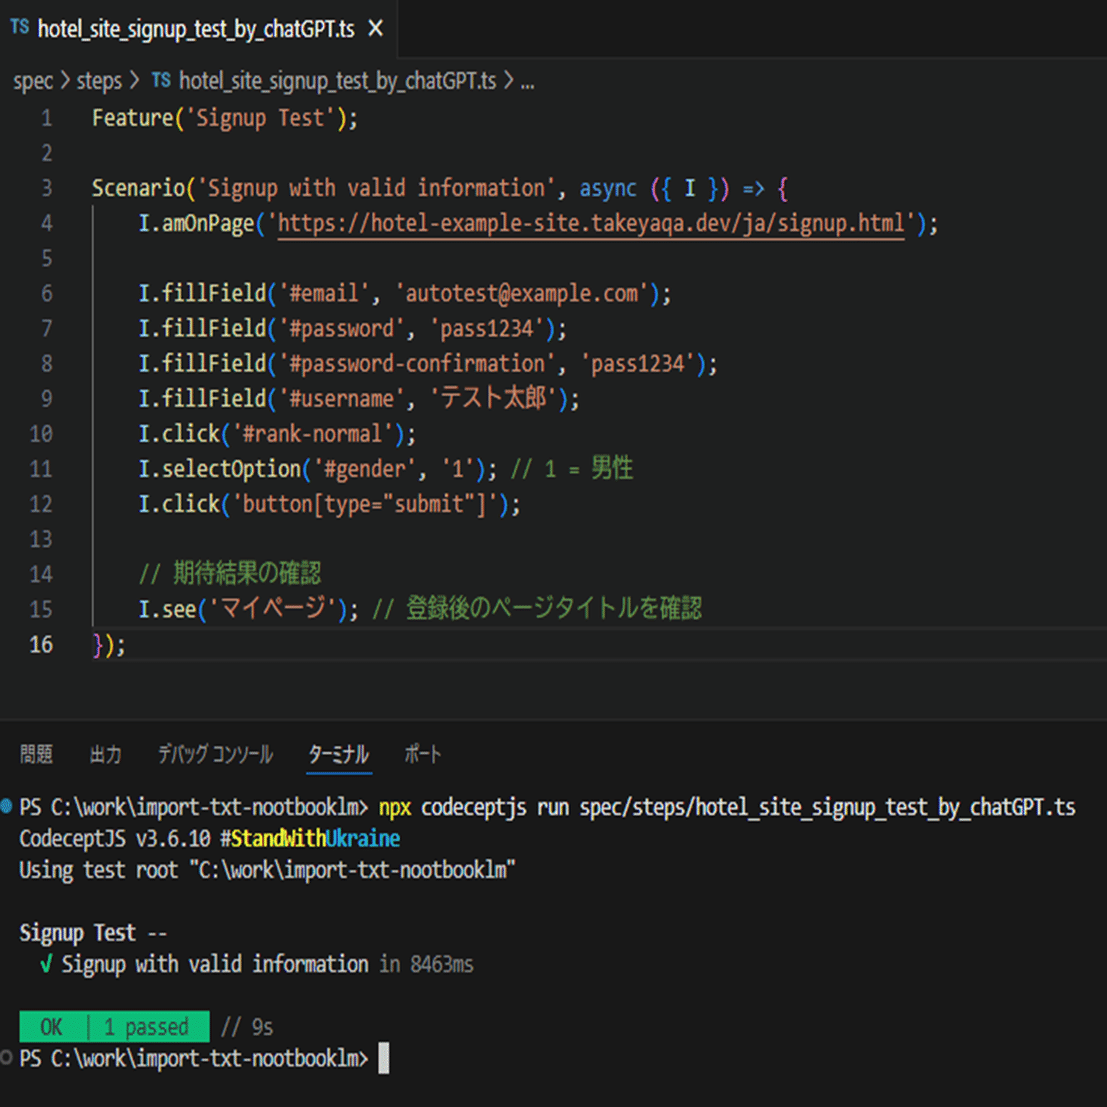Screen dimensions: 1107x1107
Task: Select the ターミナル panel tab
Action: coord(339,754)
